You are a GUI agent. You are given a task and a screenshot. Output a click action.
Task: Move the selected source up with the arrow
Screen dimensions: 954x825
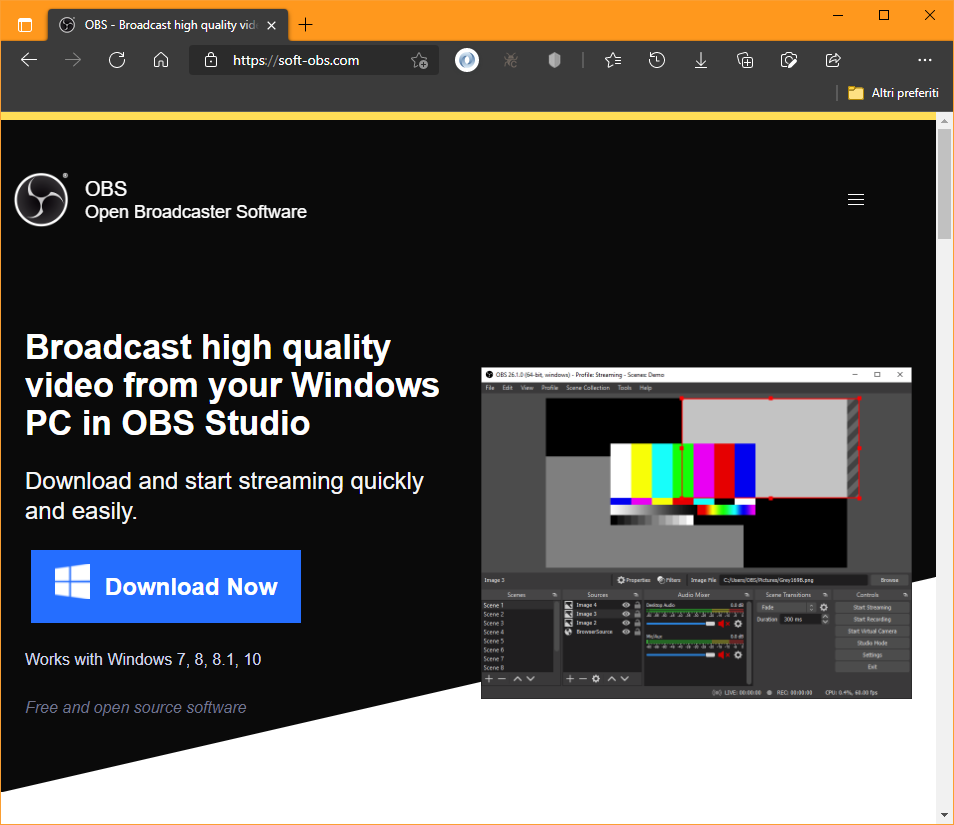[x=611, y=678]
